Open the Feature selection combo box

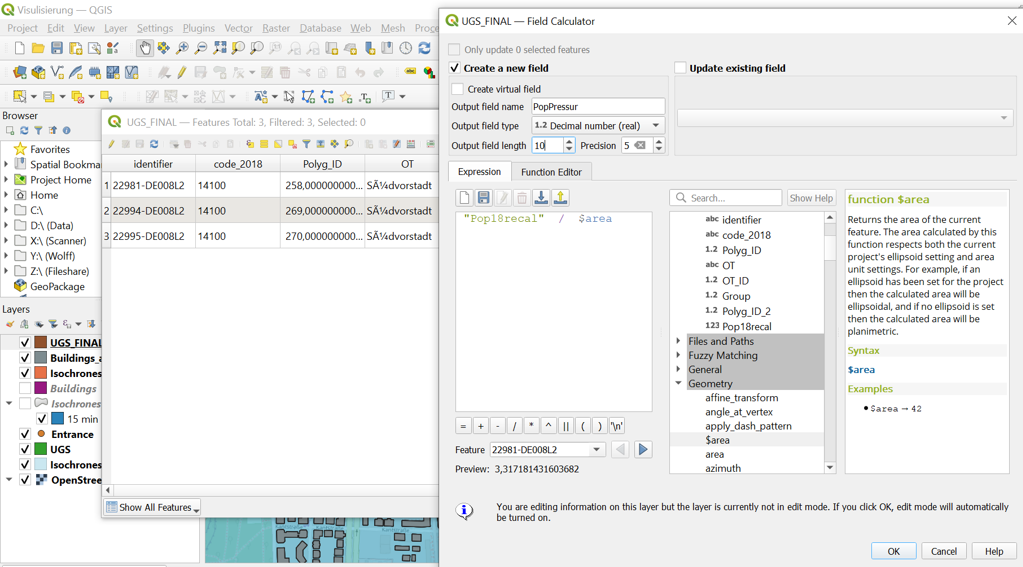click(x=546, y=450)
